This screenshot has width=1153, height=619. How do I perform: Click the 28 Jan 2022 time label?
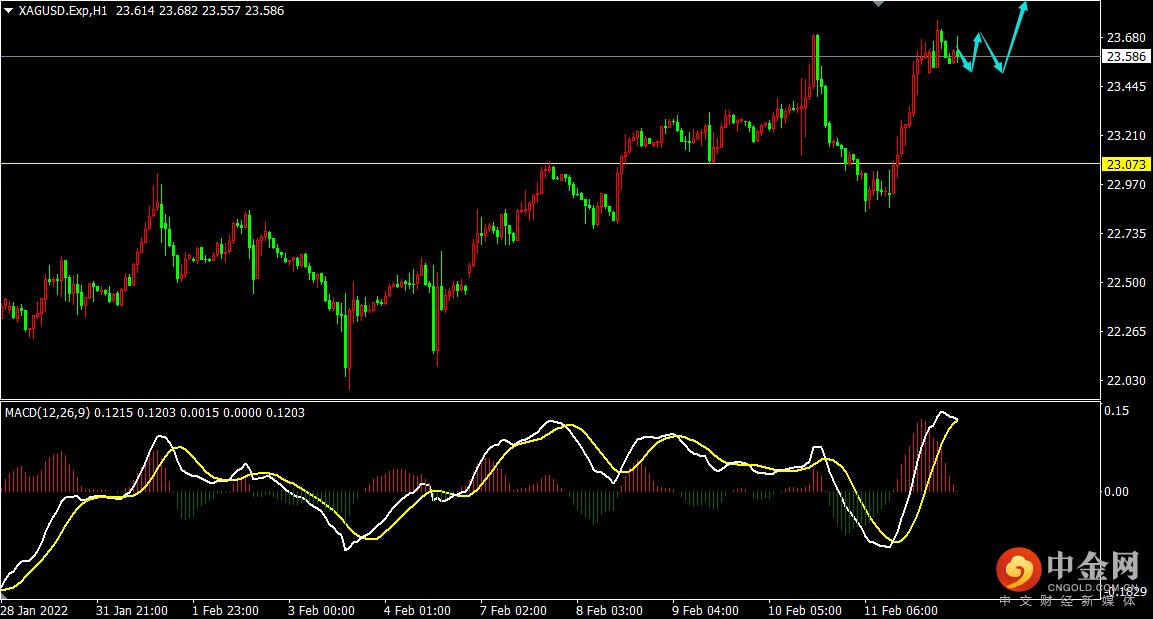coord(35,611)
